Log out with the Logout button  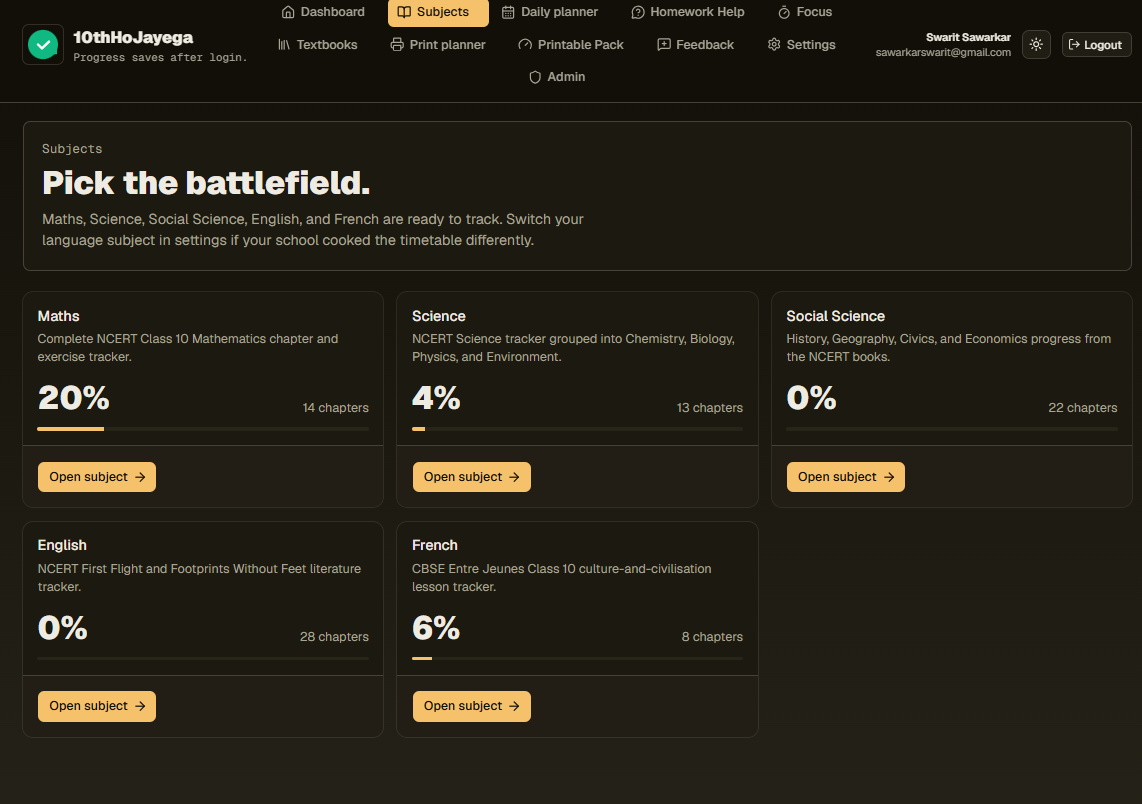click(x=1096, y=44)
